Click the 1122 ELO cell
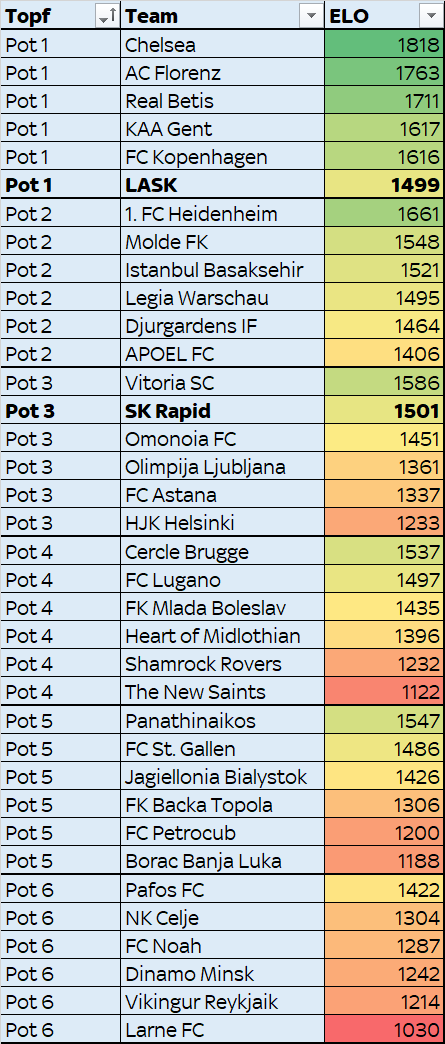 pos(384,692)
